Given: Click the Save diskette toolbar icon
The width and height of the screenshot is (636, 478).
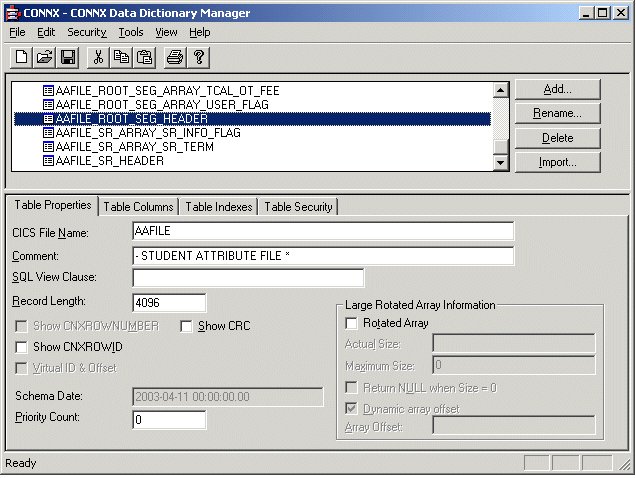Looking at the screenshot, I should 68,57.
